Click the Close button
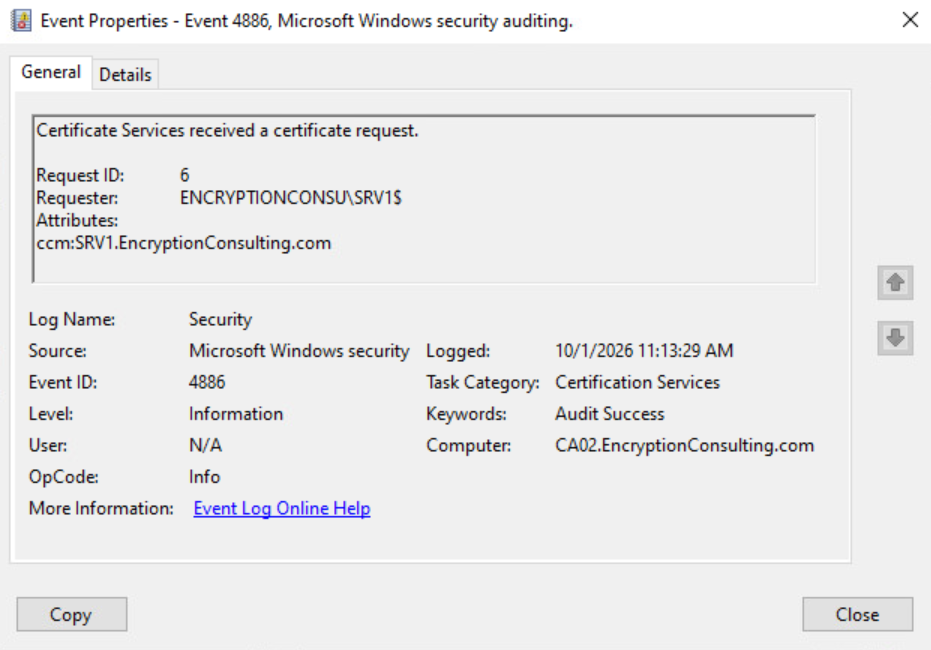This screenshot has height=650, width=931. pyautogui.click(x=857, y=614)
